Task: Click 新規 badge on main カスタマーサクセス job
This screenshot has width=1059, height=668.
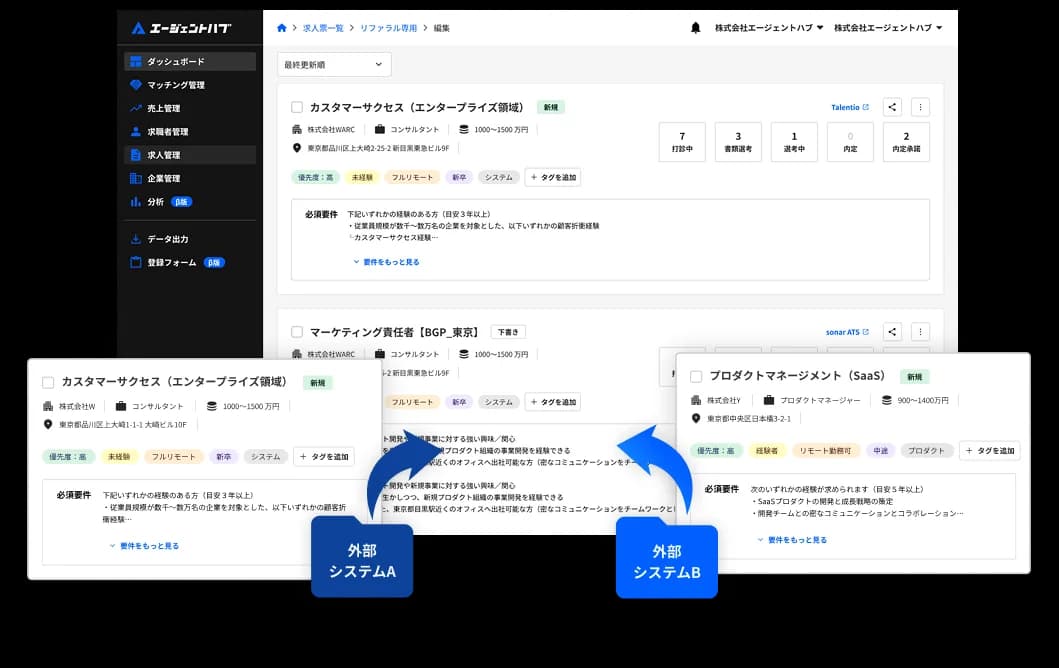Action: (x=551, y=107)
